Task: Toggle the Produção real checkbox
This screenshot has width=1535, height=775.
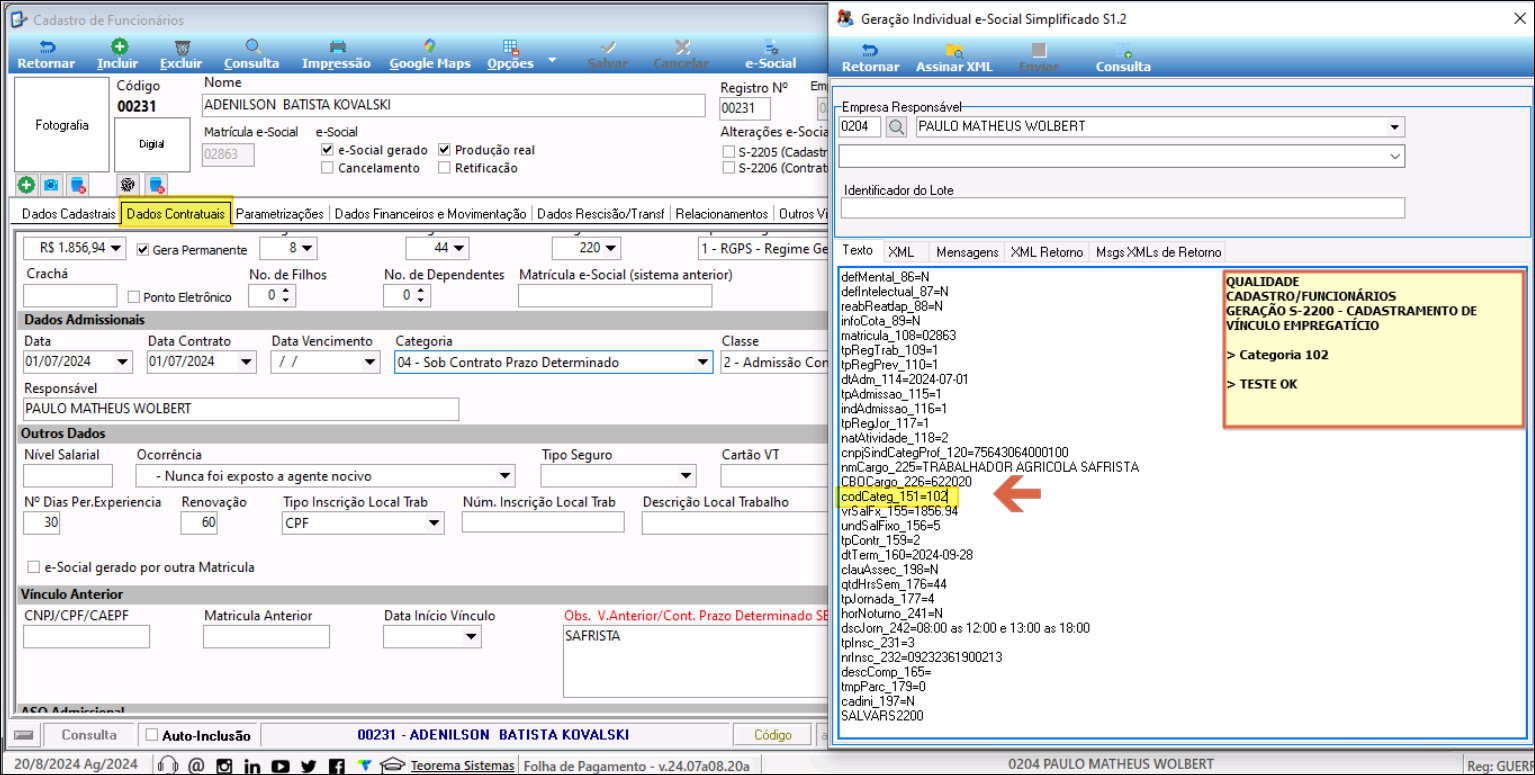Action: point(444,150)
